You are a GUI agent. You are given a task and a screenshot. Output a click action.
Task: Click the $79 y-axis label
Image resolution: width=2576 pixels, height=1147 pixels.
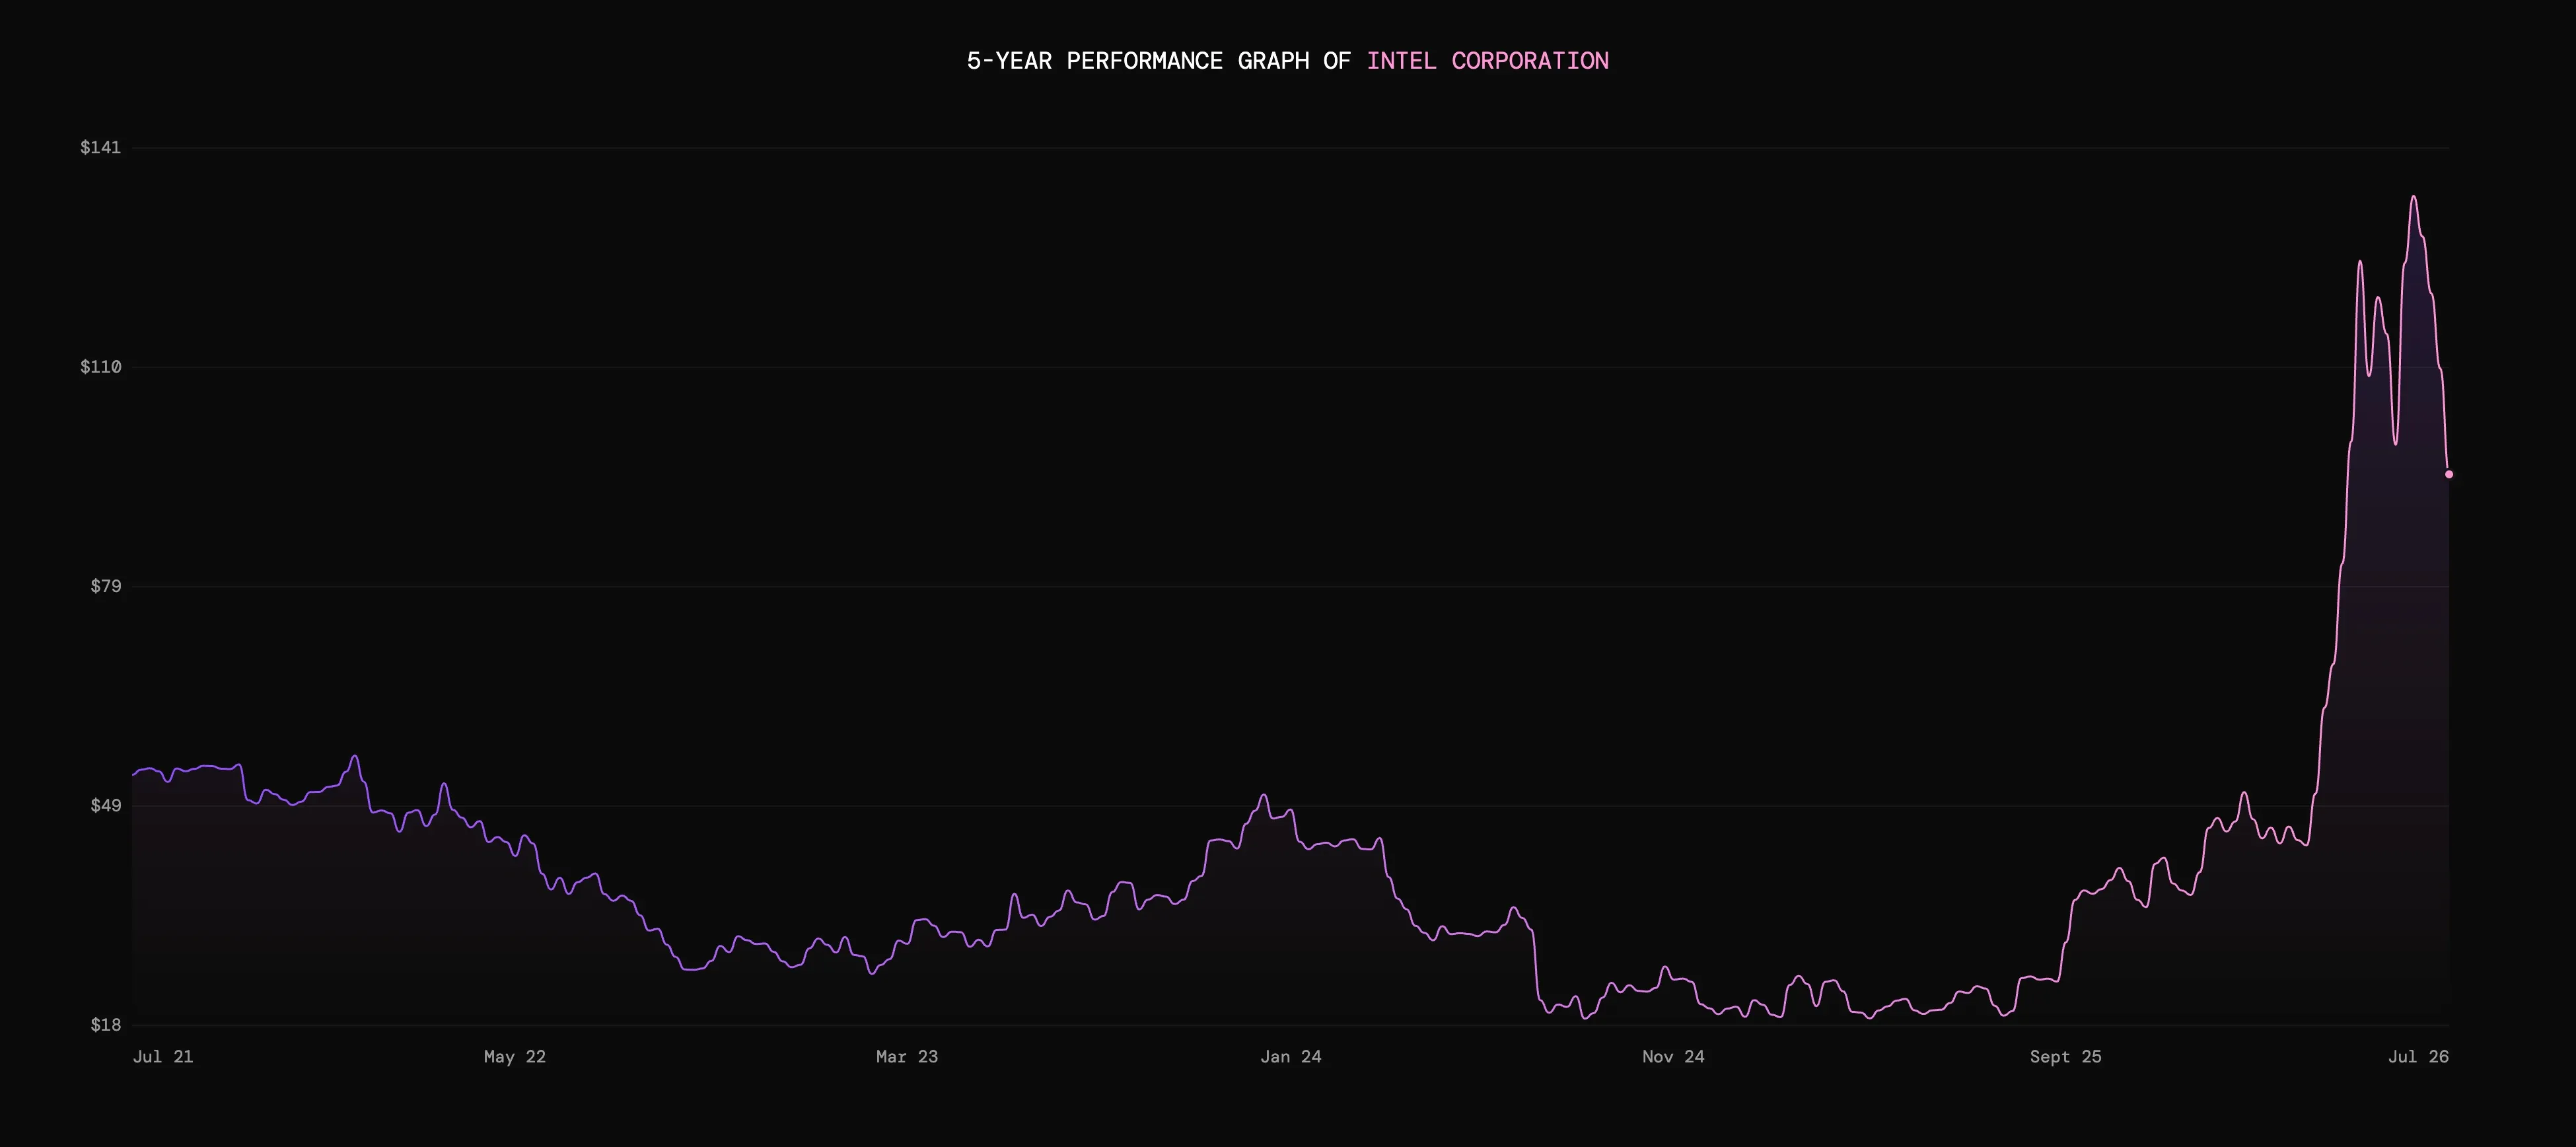coord(105,586)
